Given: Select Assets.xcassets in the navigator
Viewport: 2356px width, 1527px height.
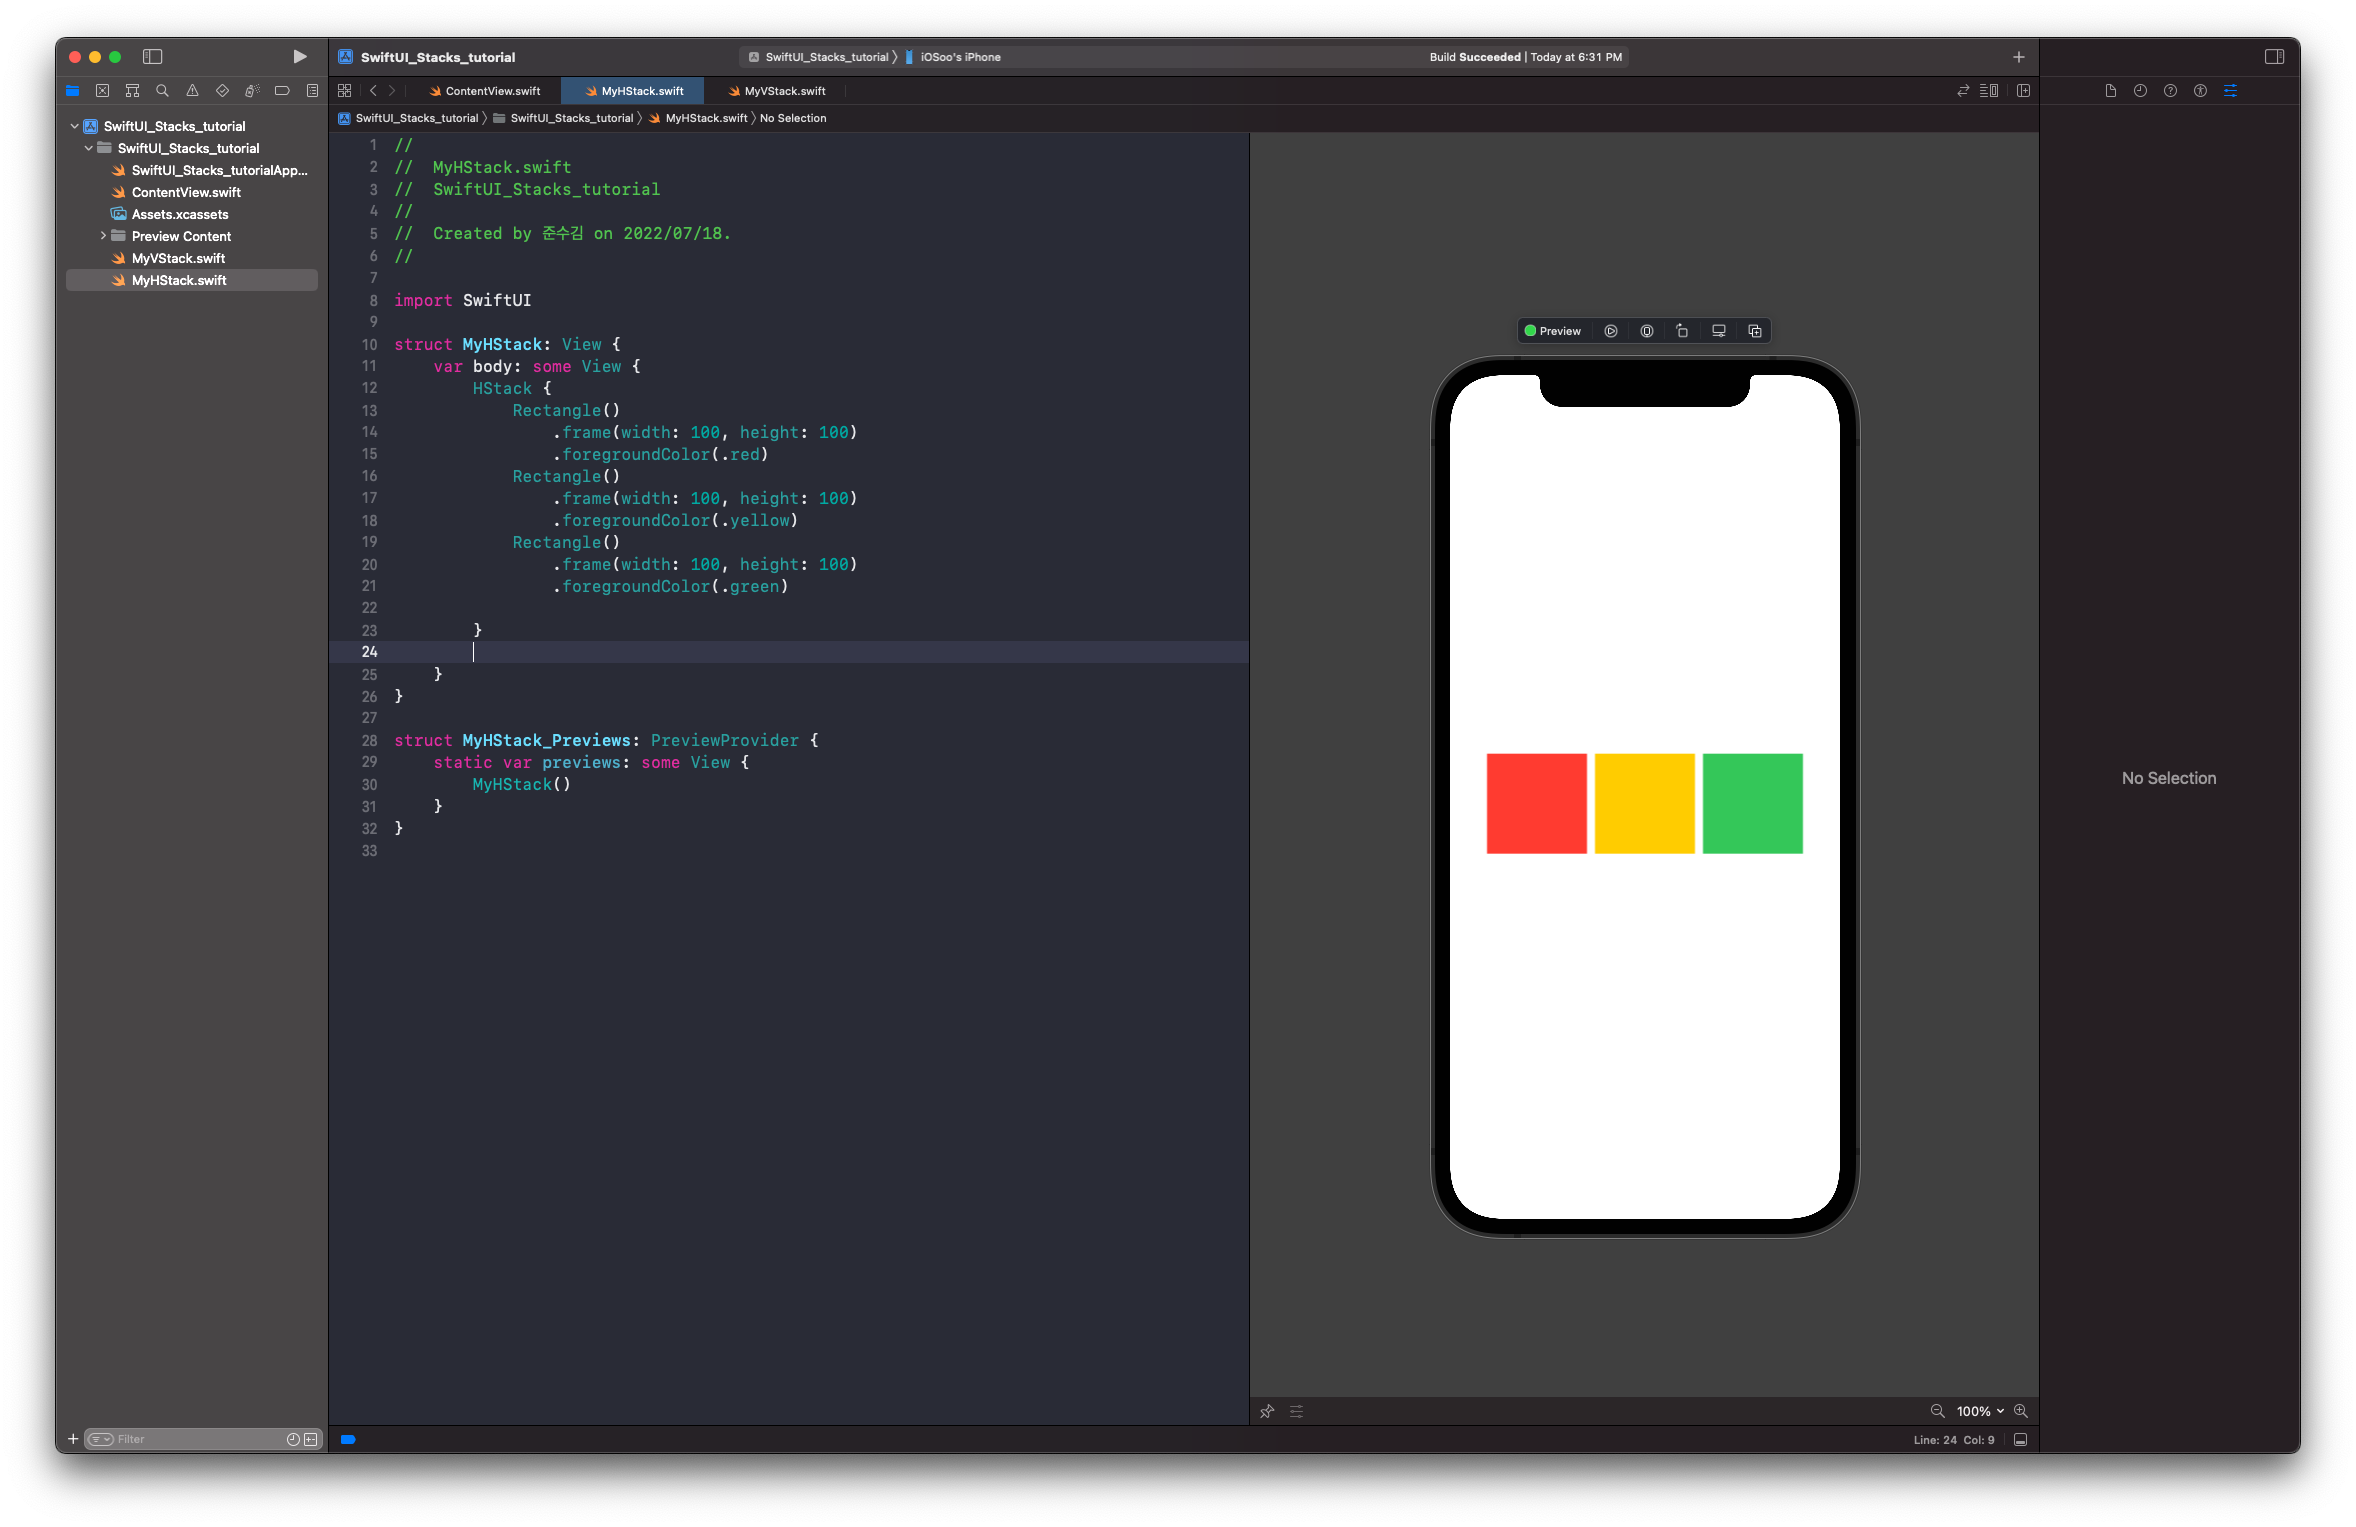Looking at the screenshot, I should [180, 214].
